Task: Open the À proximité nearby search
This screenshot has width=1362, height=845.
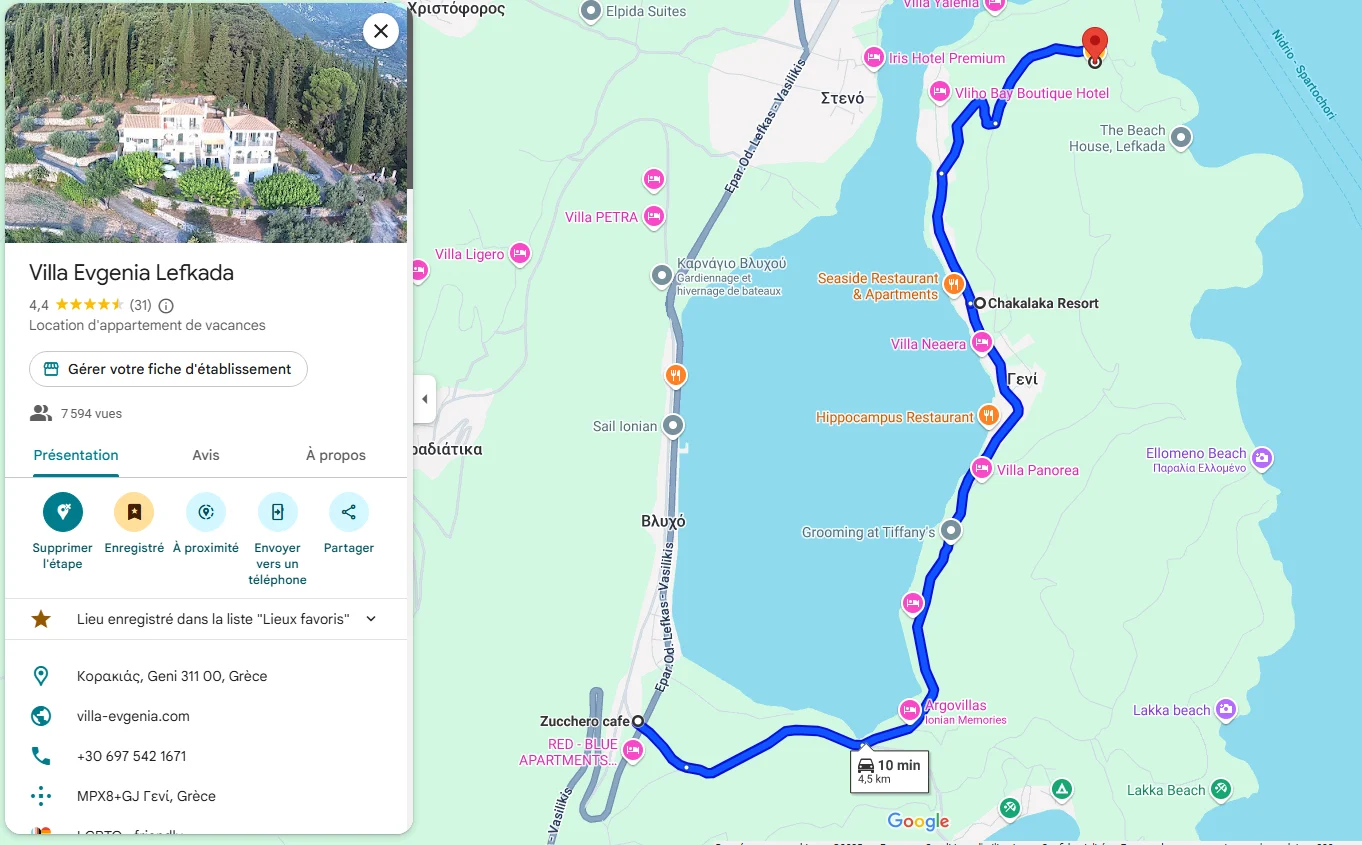Action: (x=206, y=512)
